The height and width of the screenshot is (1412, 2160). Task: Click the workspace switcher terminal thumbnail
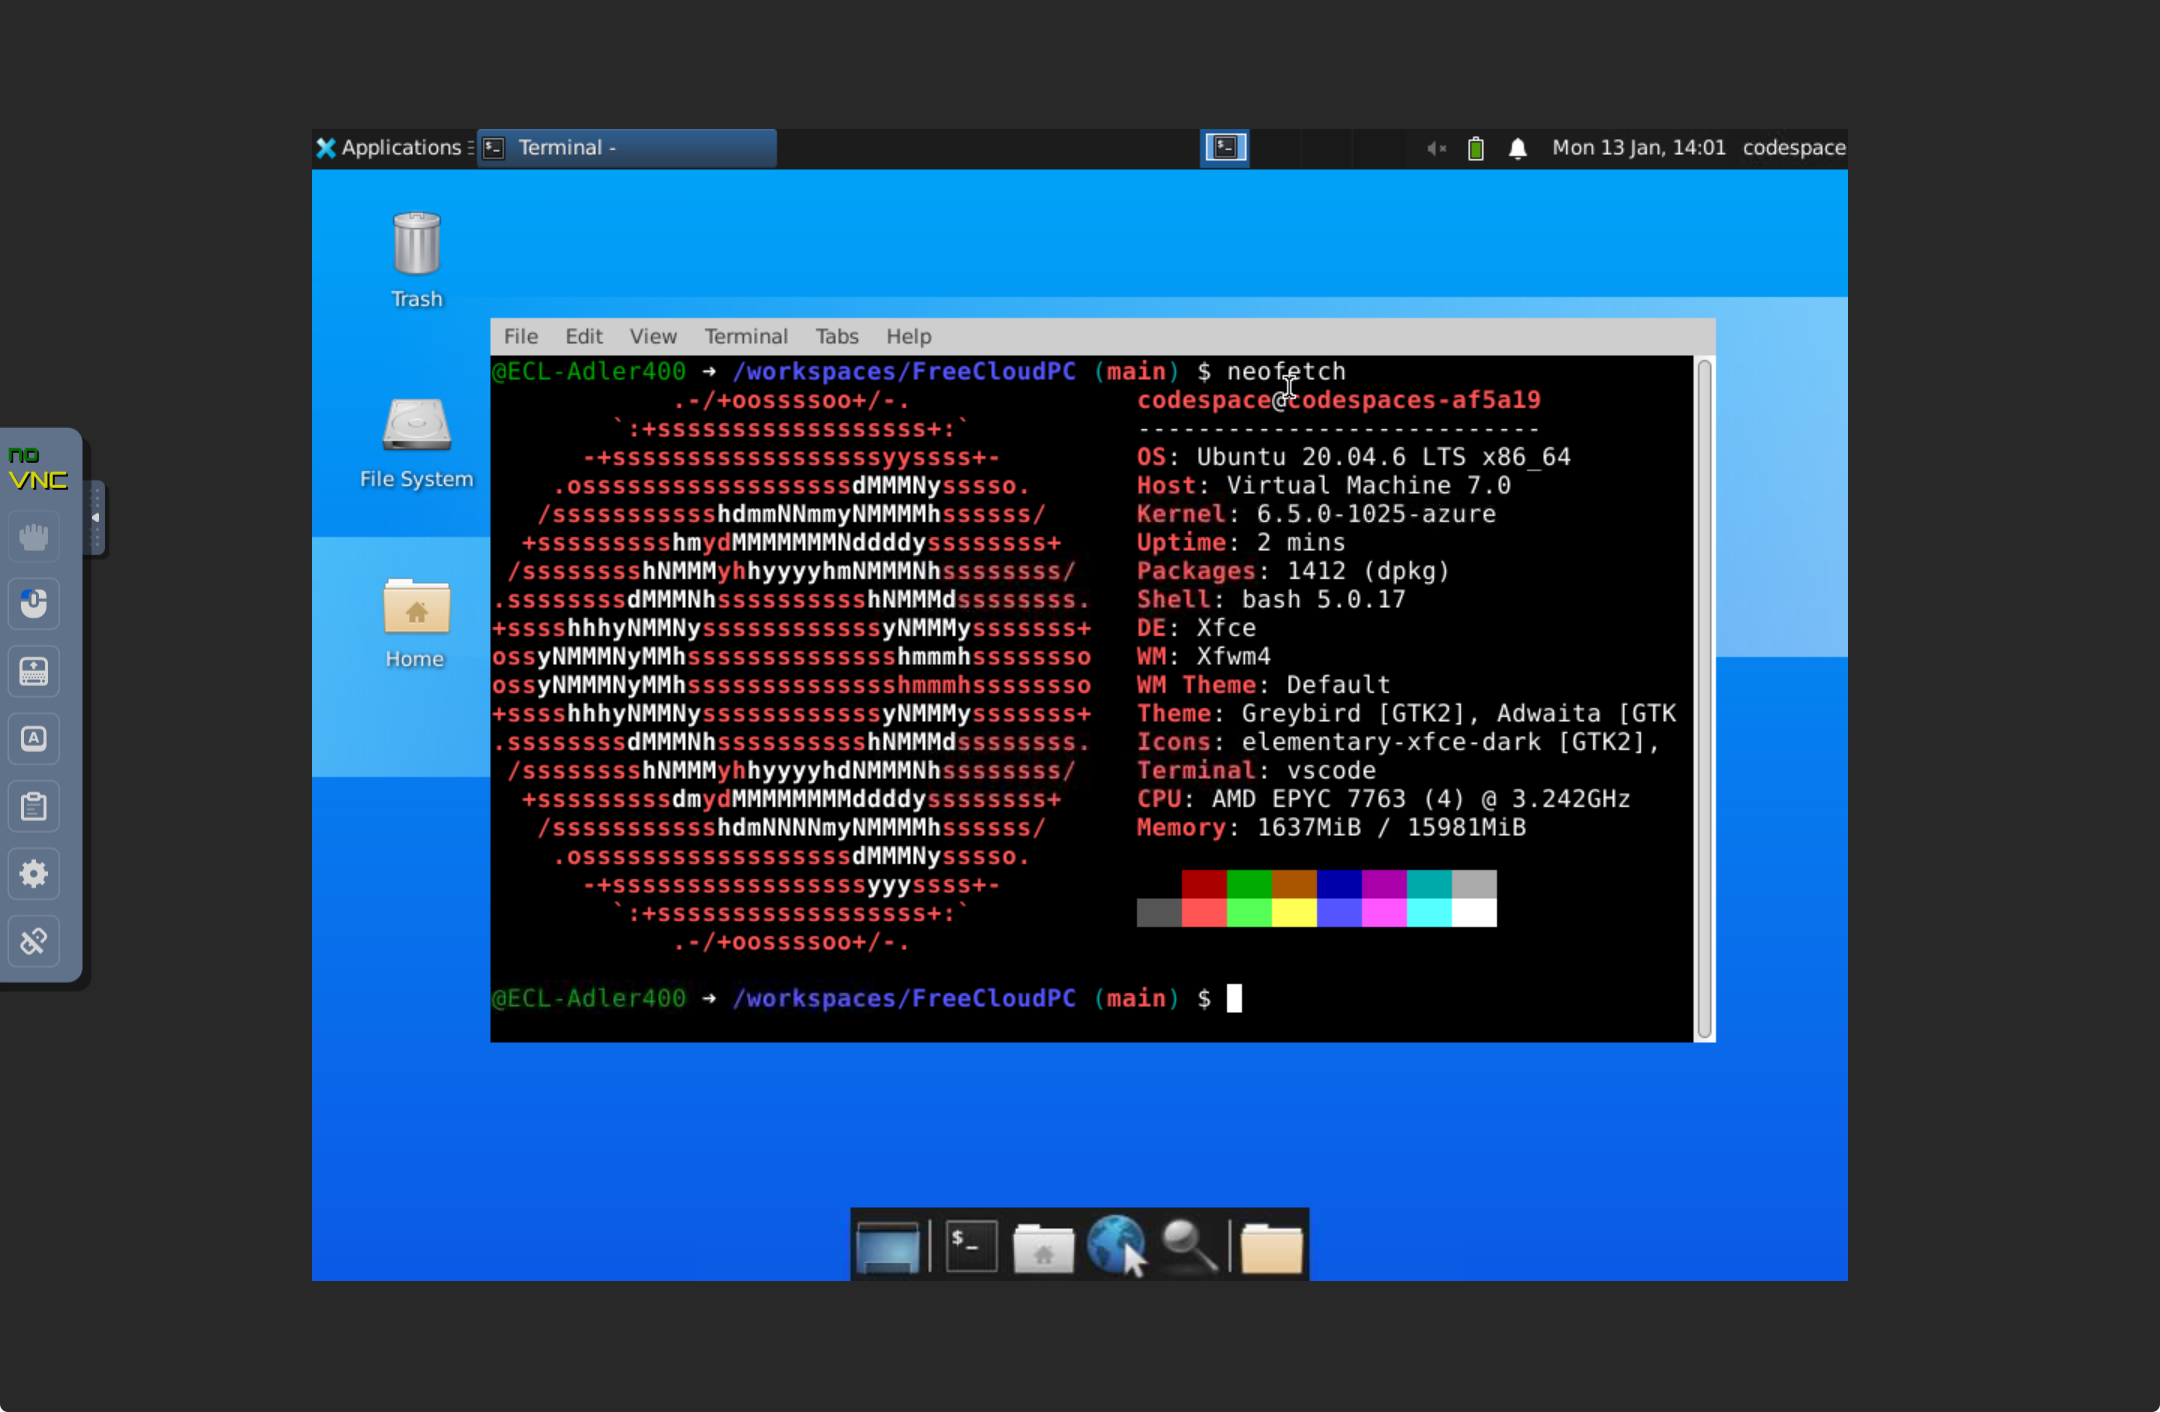point(1225,148)
